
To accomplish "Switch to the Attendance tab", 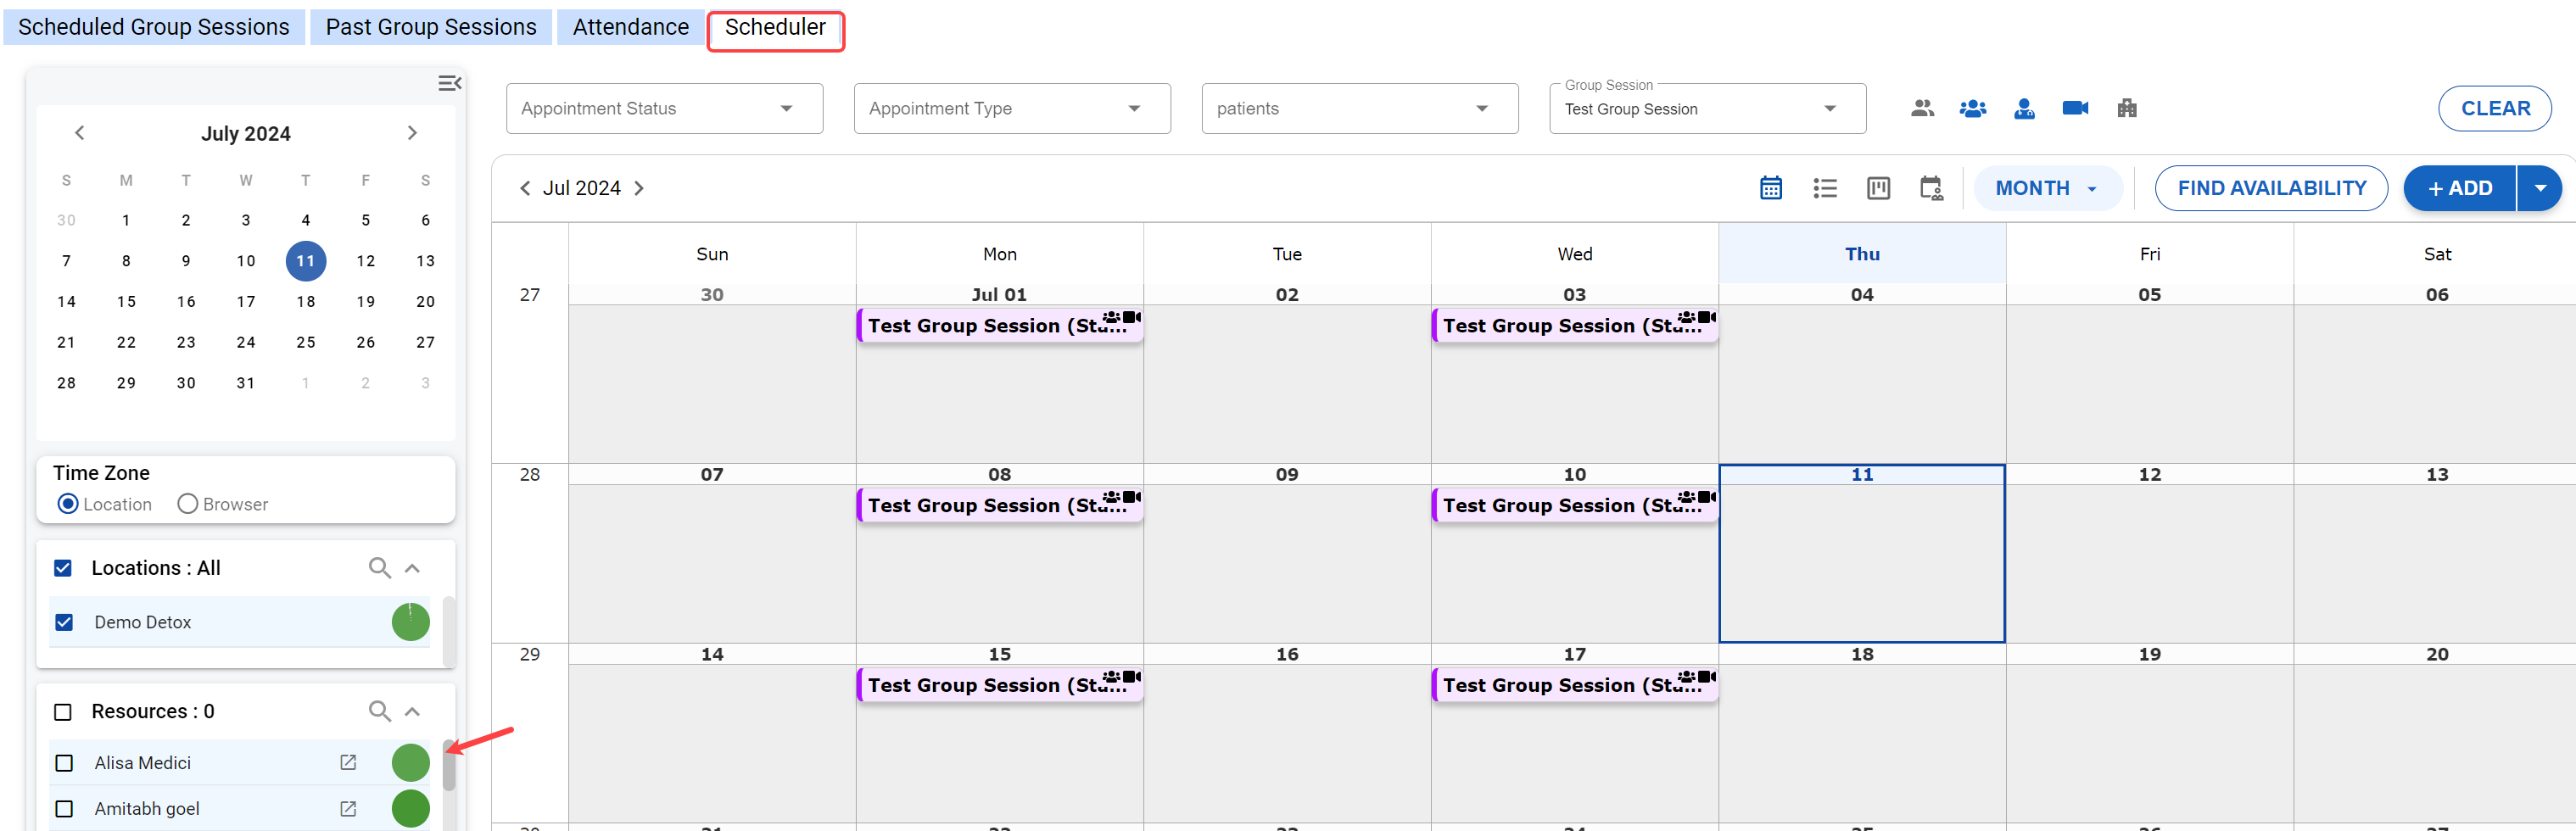I will (630, 27).
